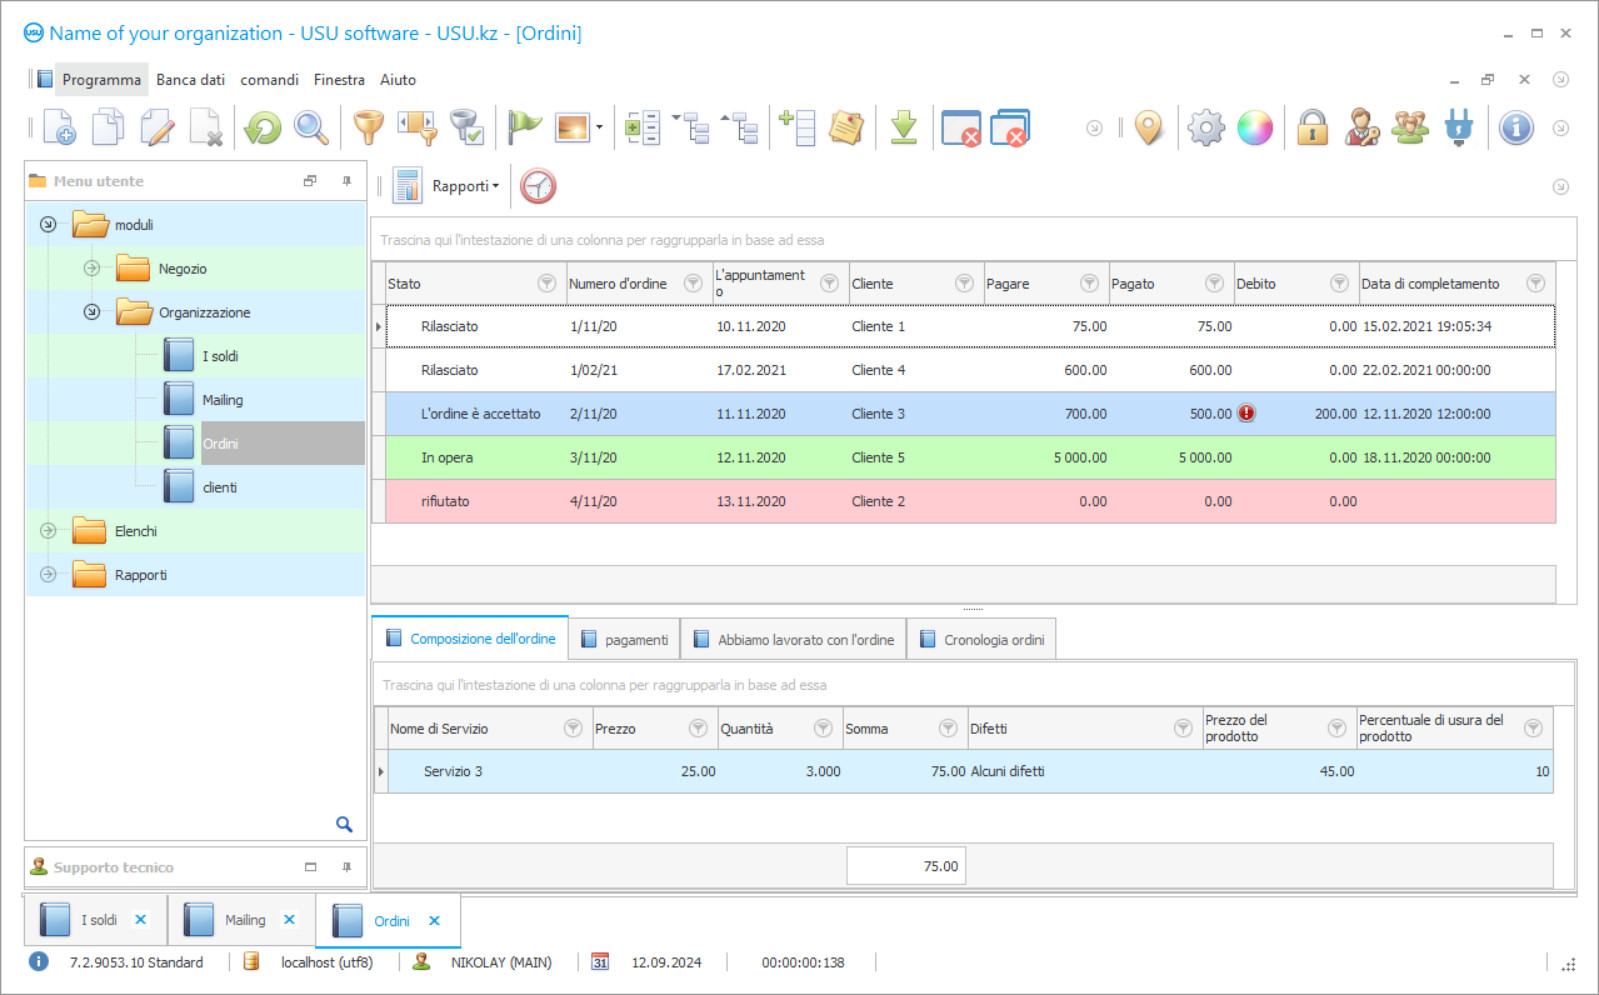Click the funnel filter icon
The height and width of the screenshot is (995, 1599).
[368, 128]
